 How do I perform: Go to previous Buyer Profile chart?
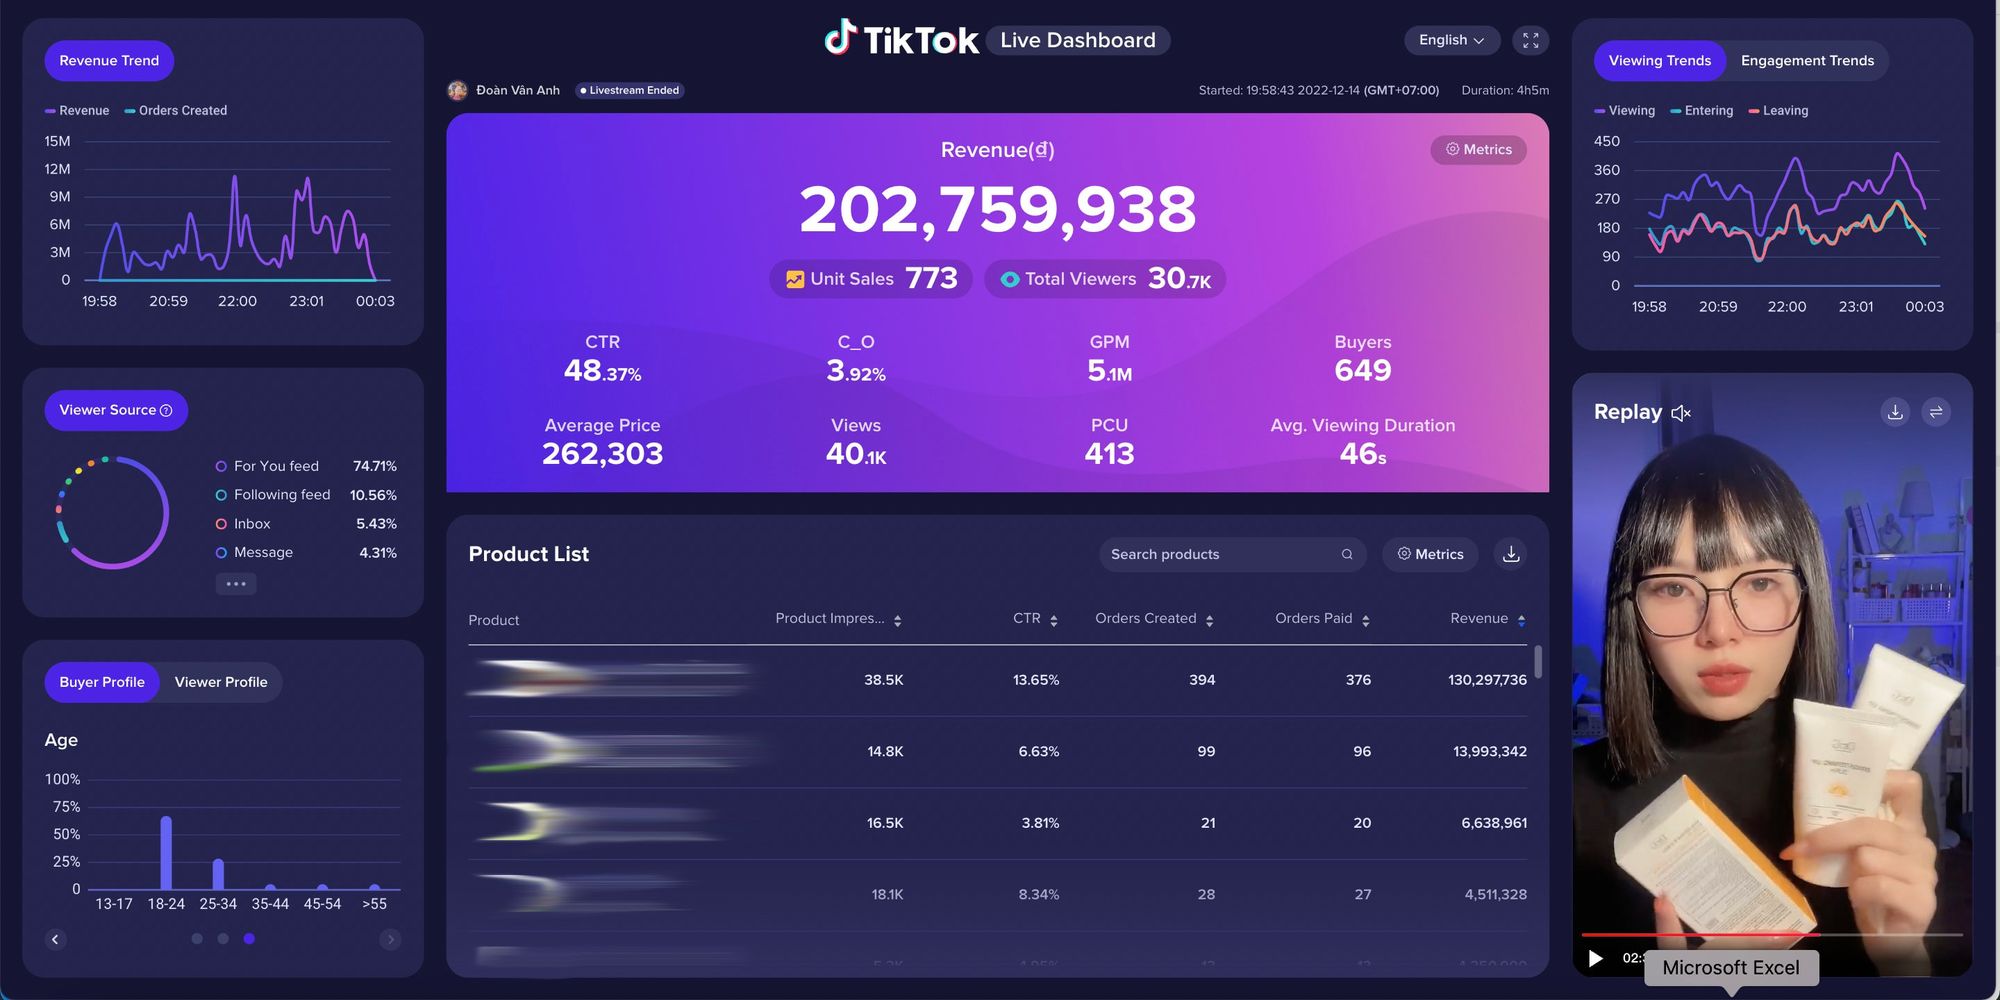[x=55, y=939]
